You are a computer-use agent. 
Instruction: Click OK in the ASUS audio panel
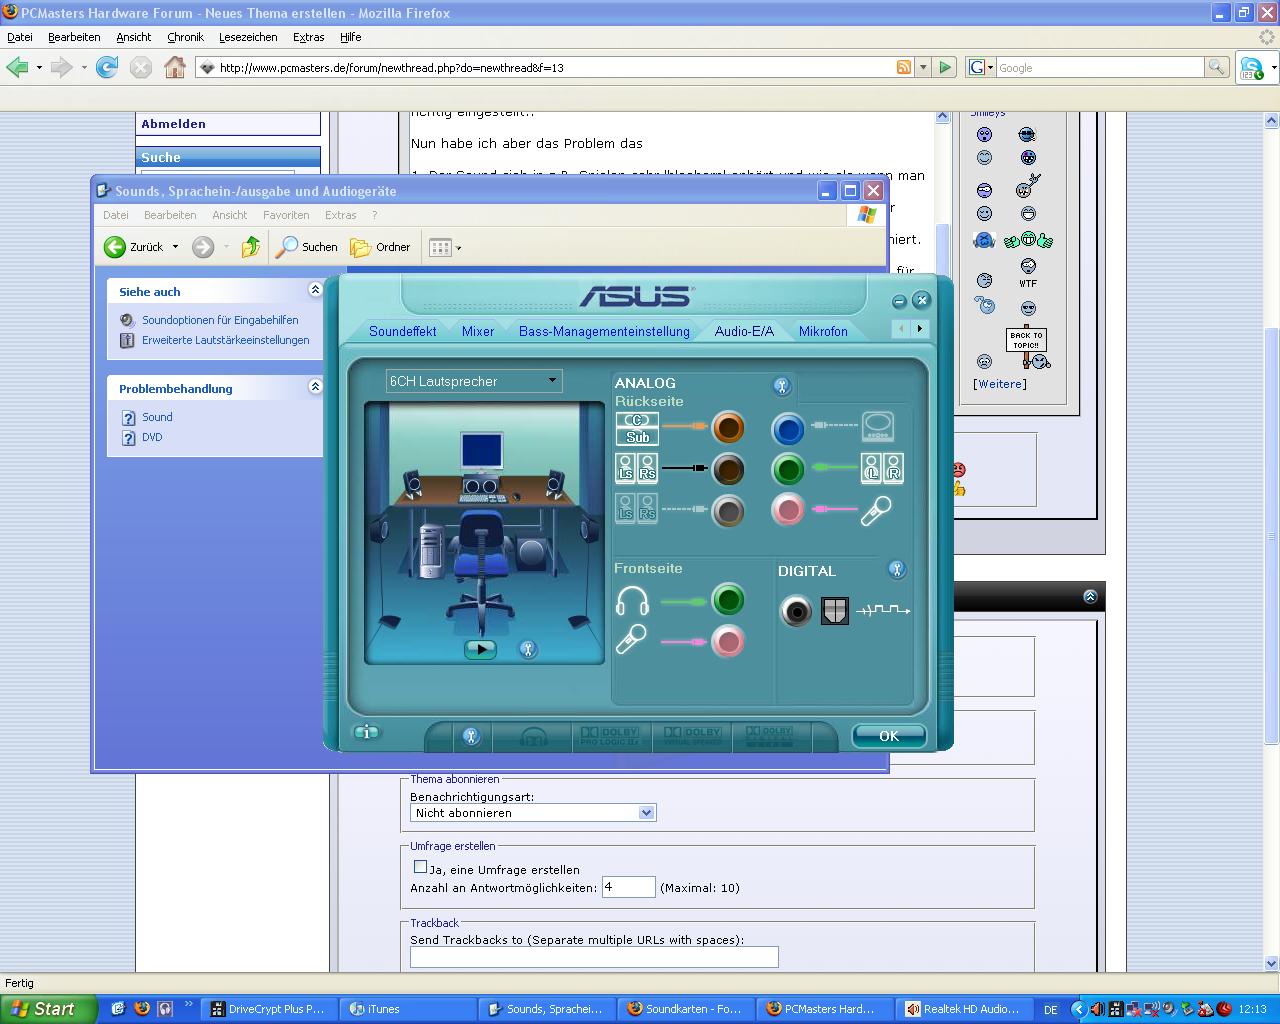[x=888, y=736]
